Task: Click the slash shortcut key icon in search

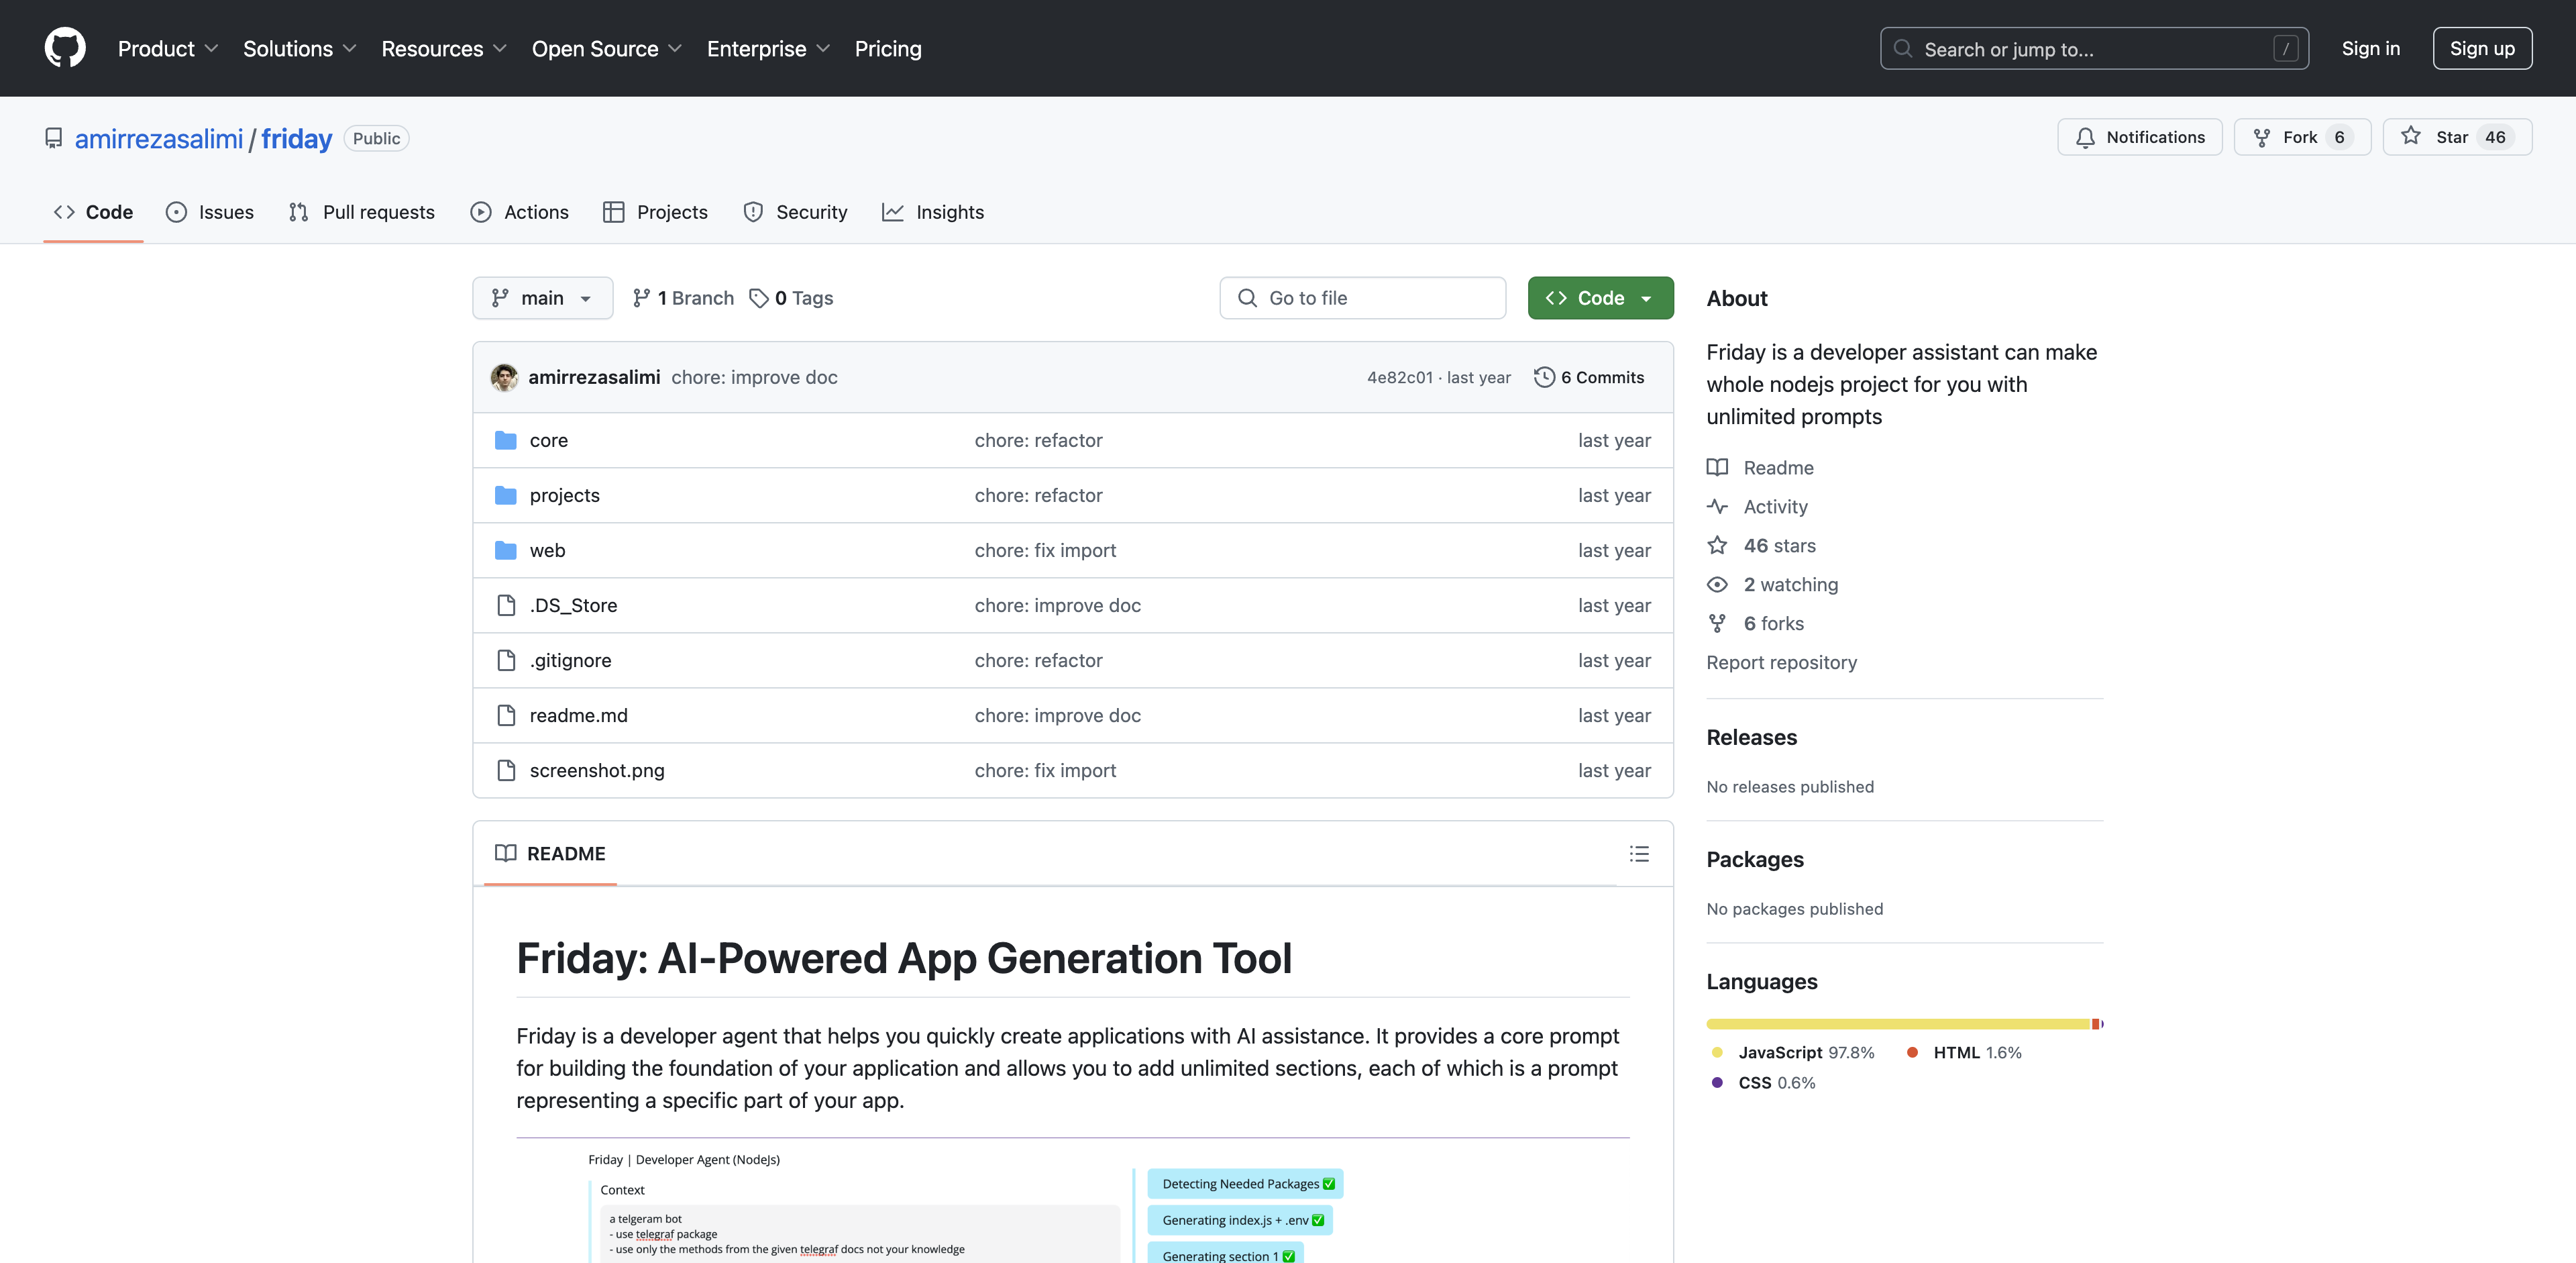Action: 2286,48
